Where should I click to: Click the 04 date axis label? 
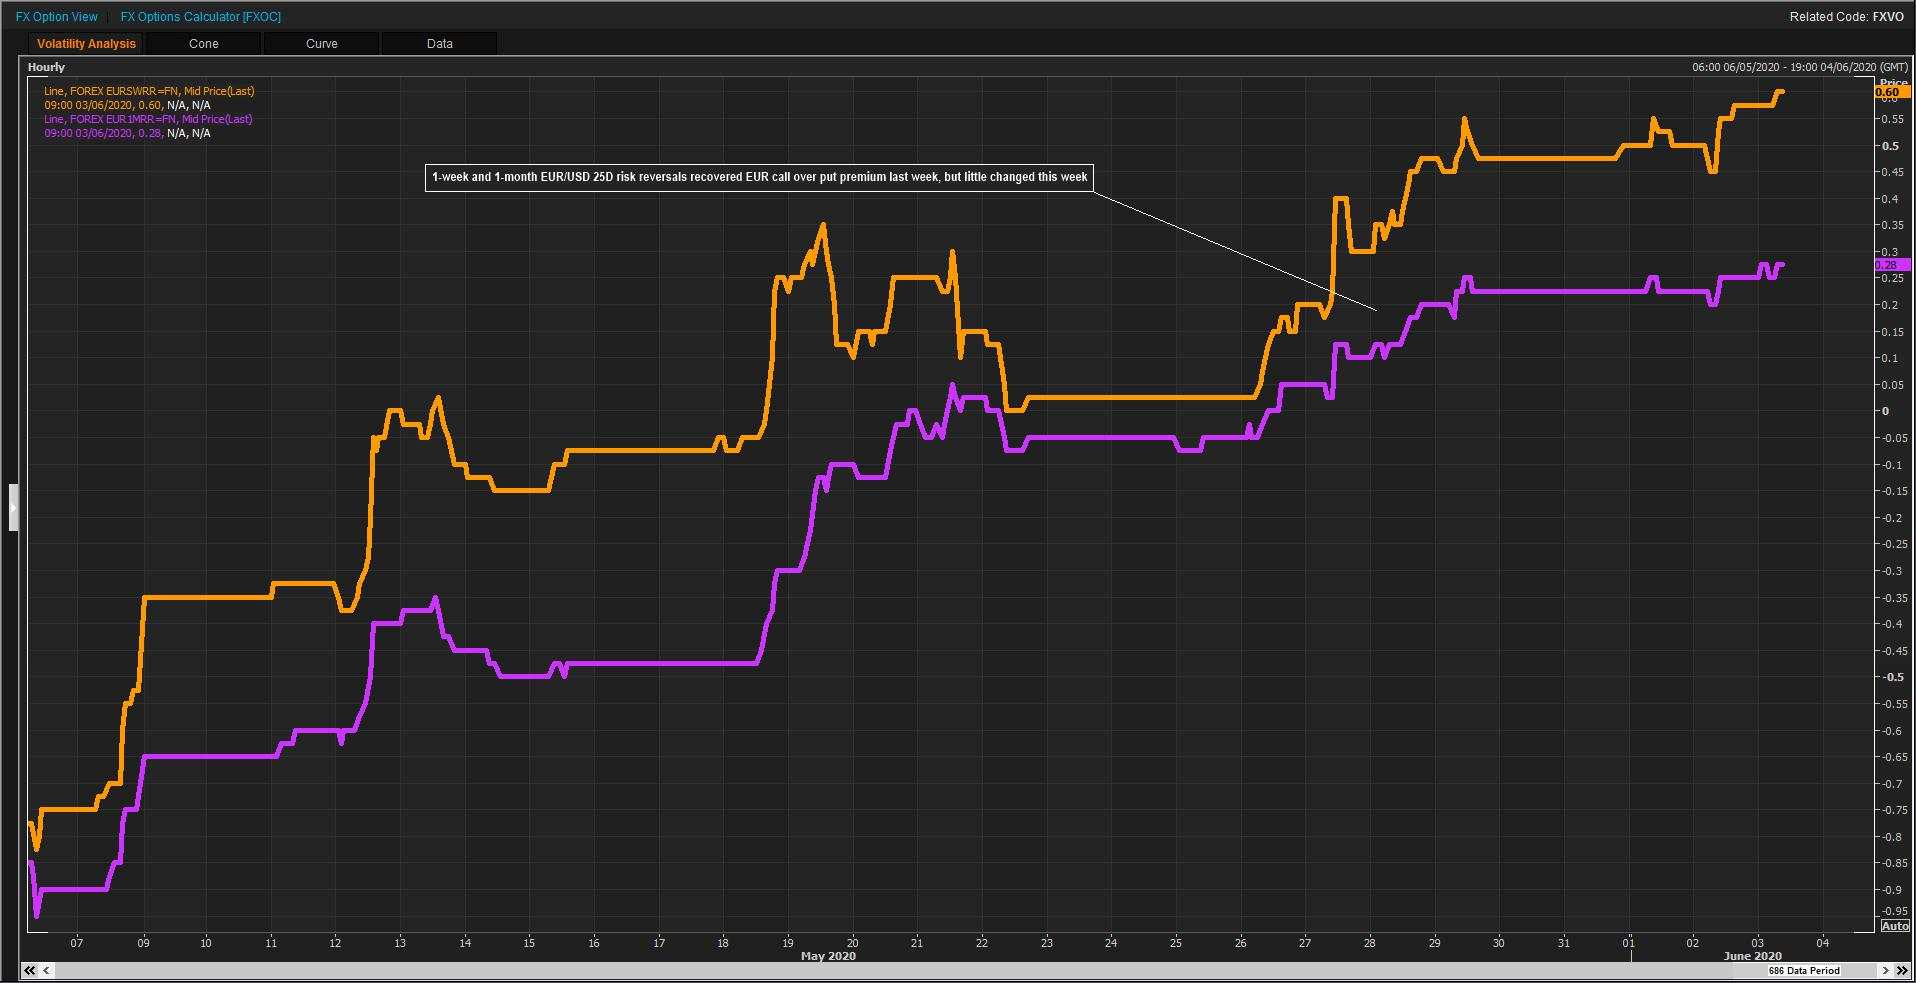click(1823, 942)
